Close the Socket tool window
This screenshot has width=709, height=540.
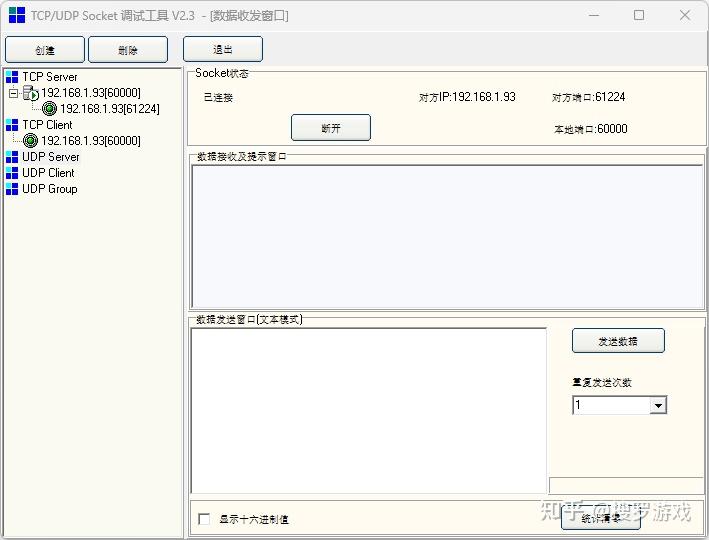point(685,15)
